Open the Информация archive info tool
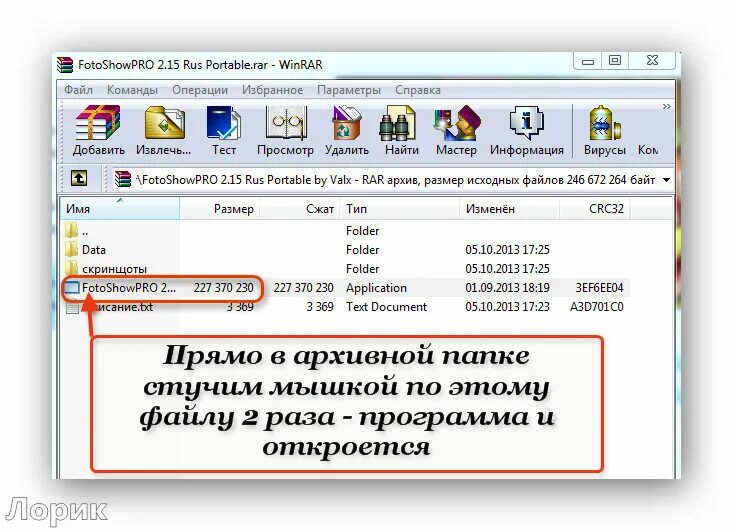 tap(526, 122)
